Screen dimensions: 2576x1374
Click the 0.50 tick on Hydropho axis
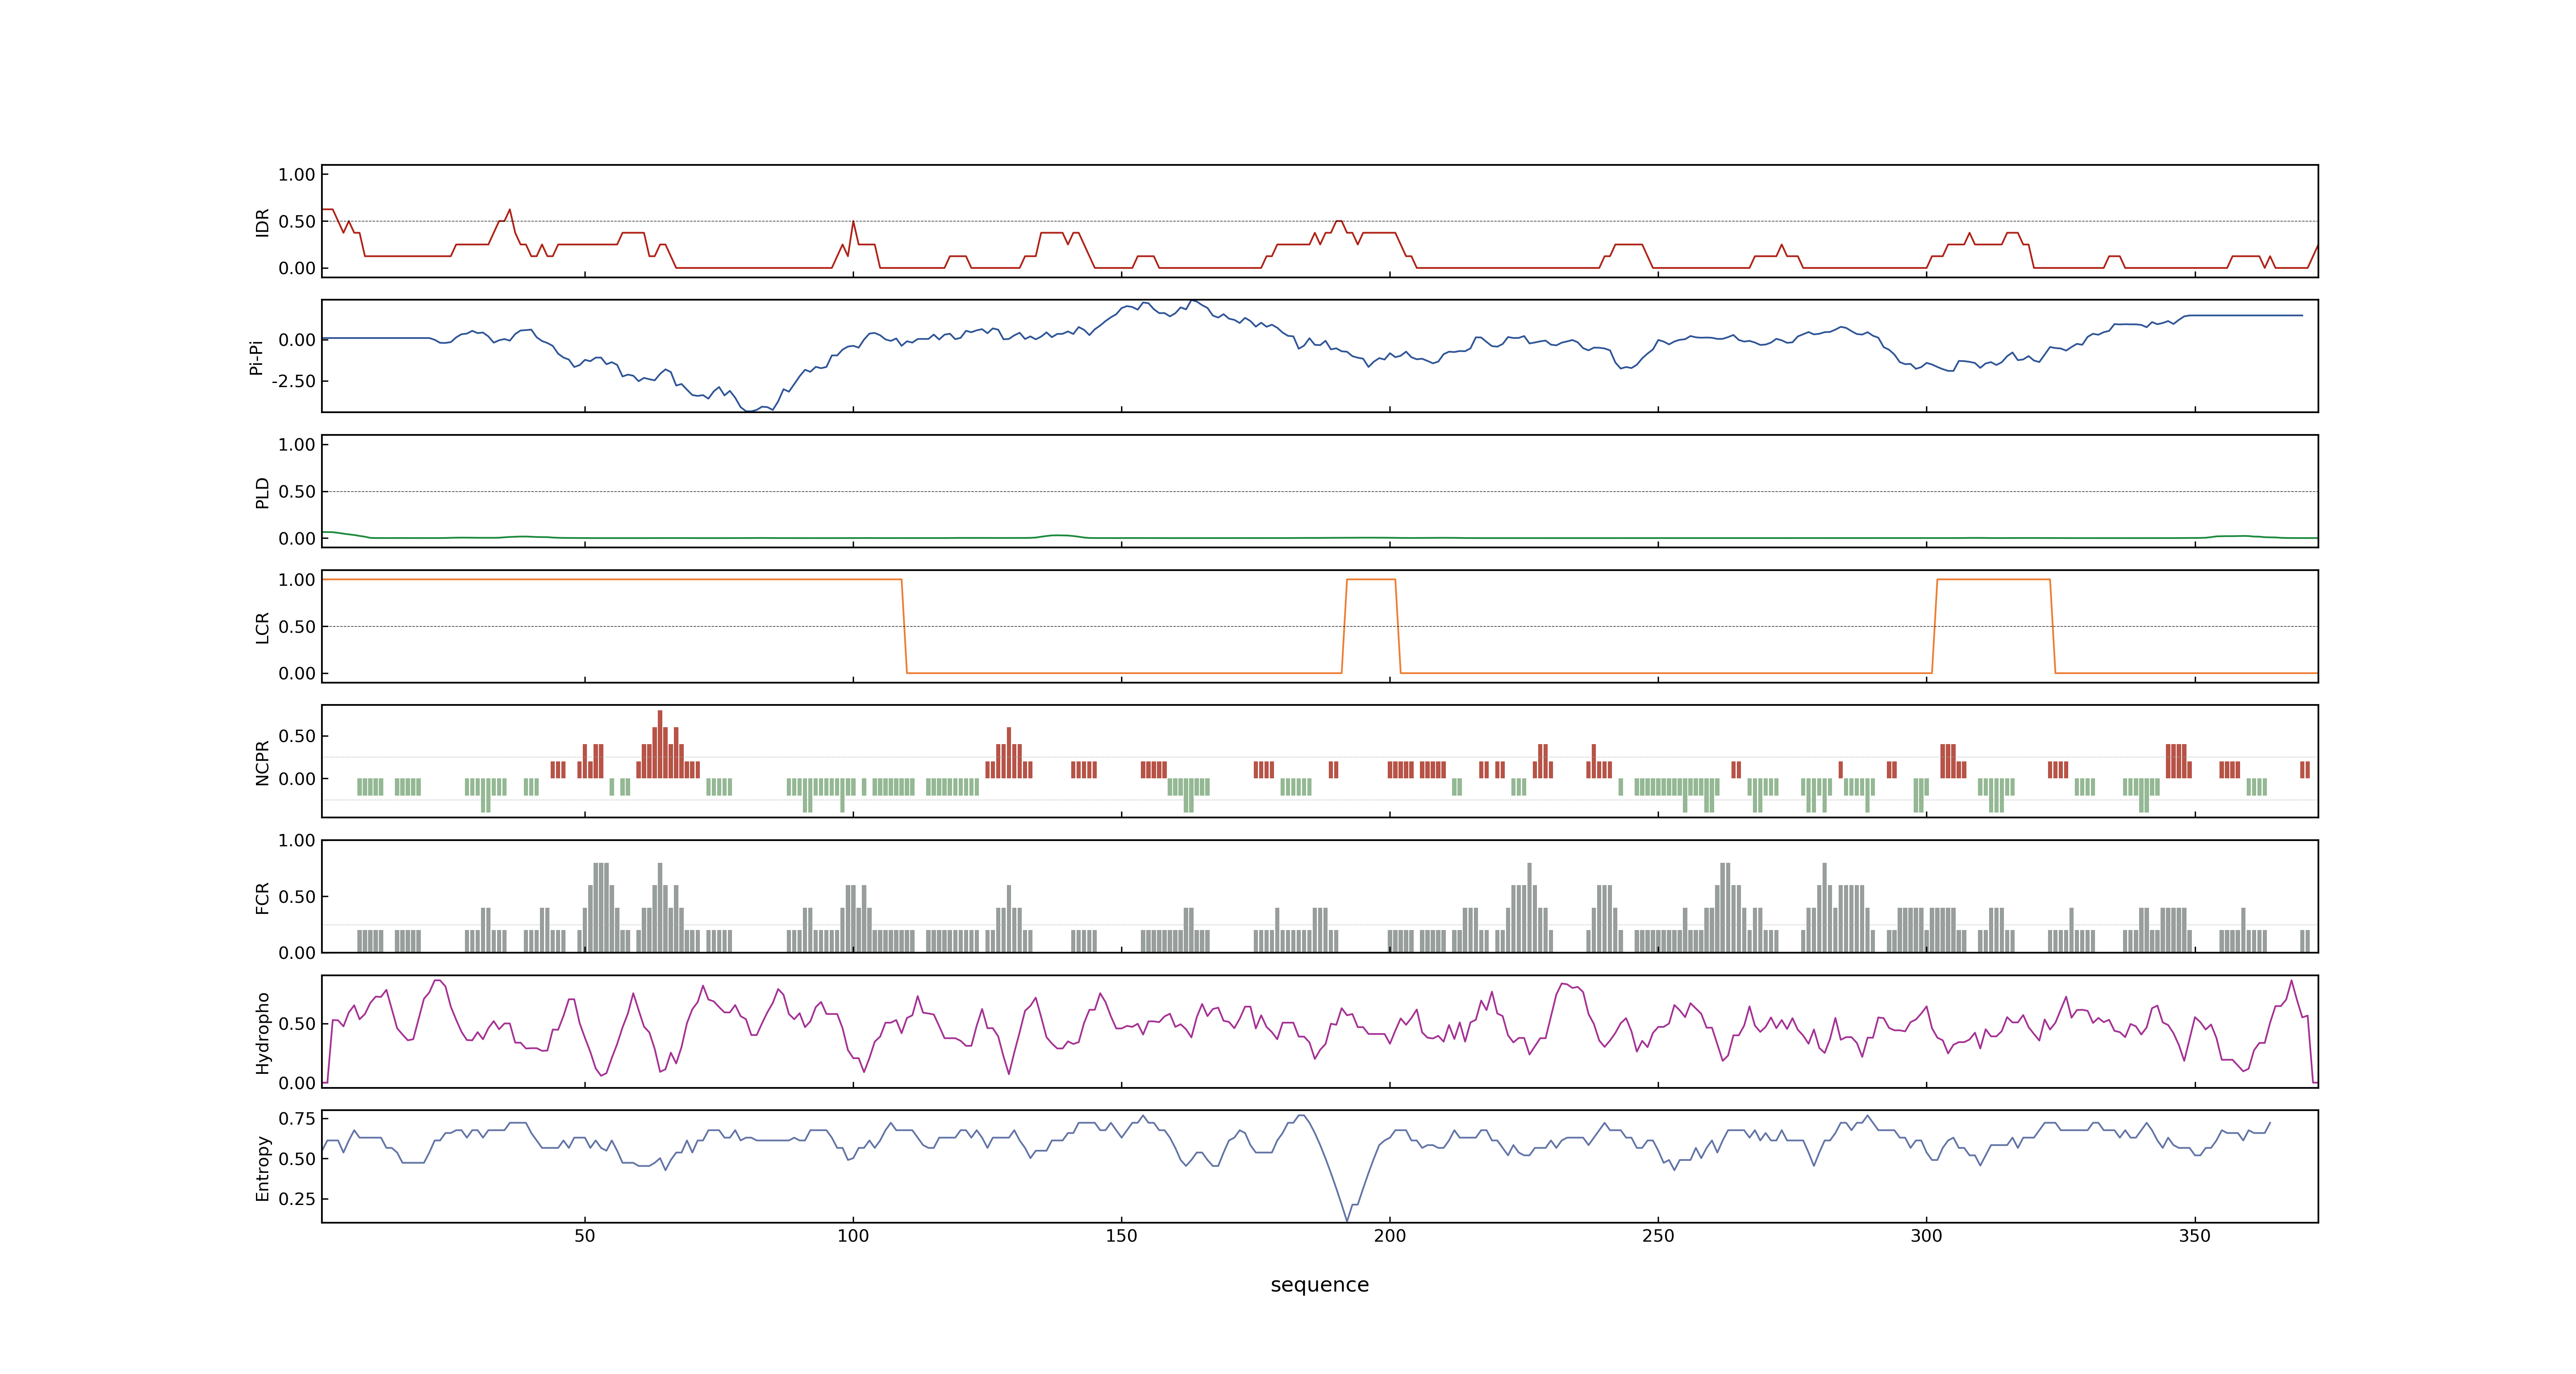click(x=297, y=1023)
